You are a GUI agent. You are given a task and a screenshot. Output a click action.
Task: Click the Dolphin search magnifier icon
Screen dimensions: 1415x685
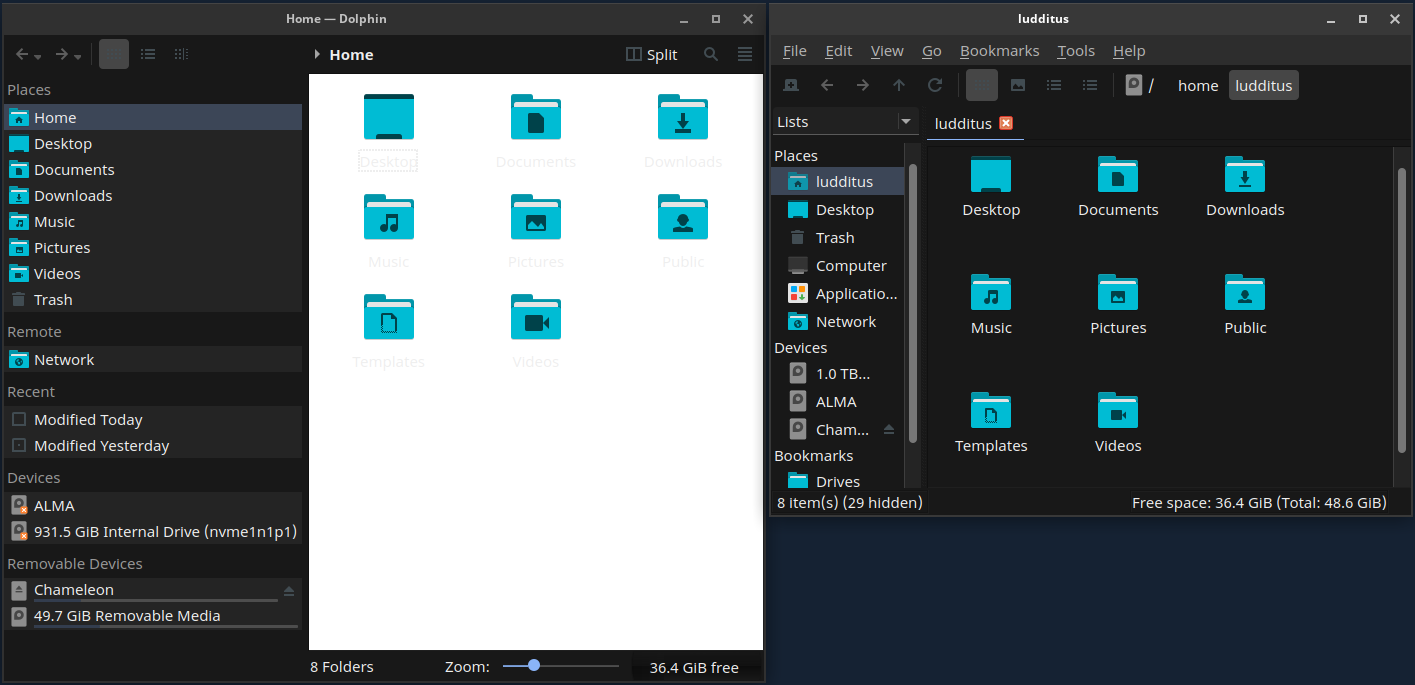point(711,55)
